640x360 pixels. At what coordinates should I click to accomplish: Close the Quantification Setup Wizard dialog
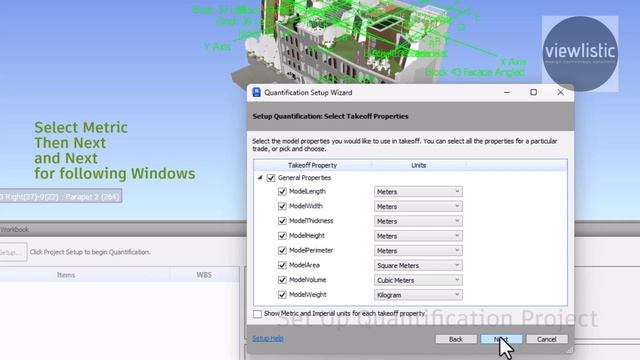(560, 92)
